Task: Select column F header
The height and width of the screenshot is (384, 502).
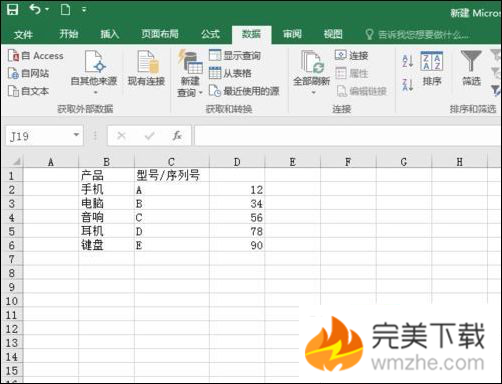Action: pyautogui.click(x=348, y=162)
